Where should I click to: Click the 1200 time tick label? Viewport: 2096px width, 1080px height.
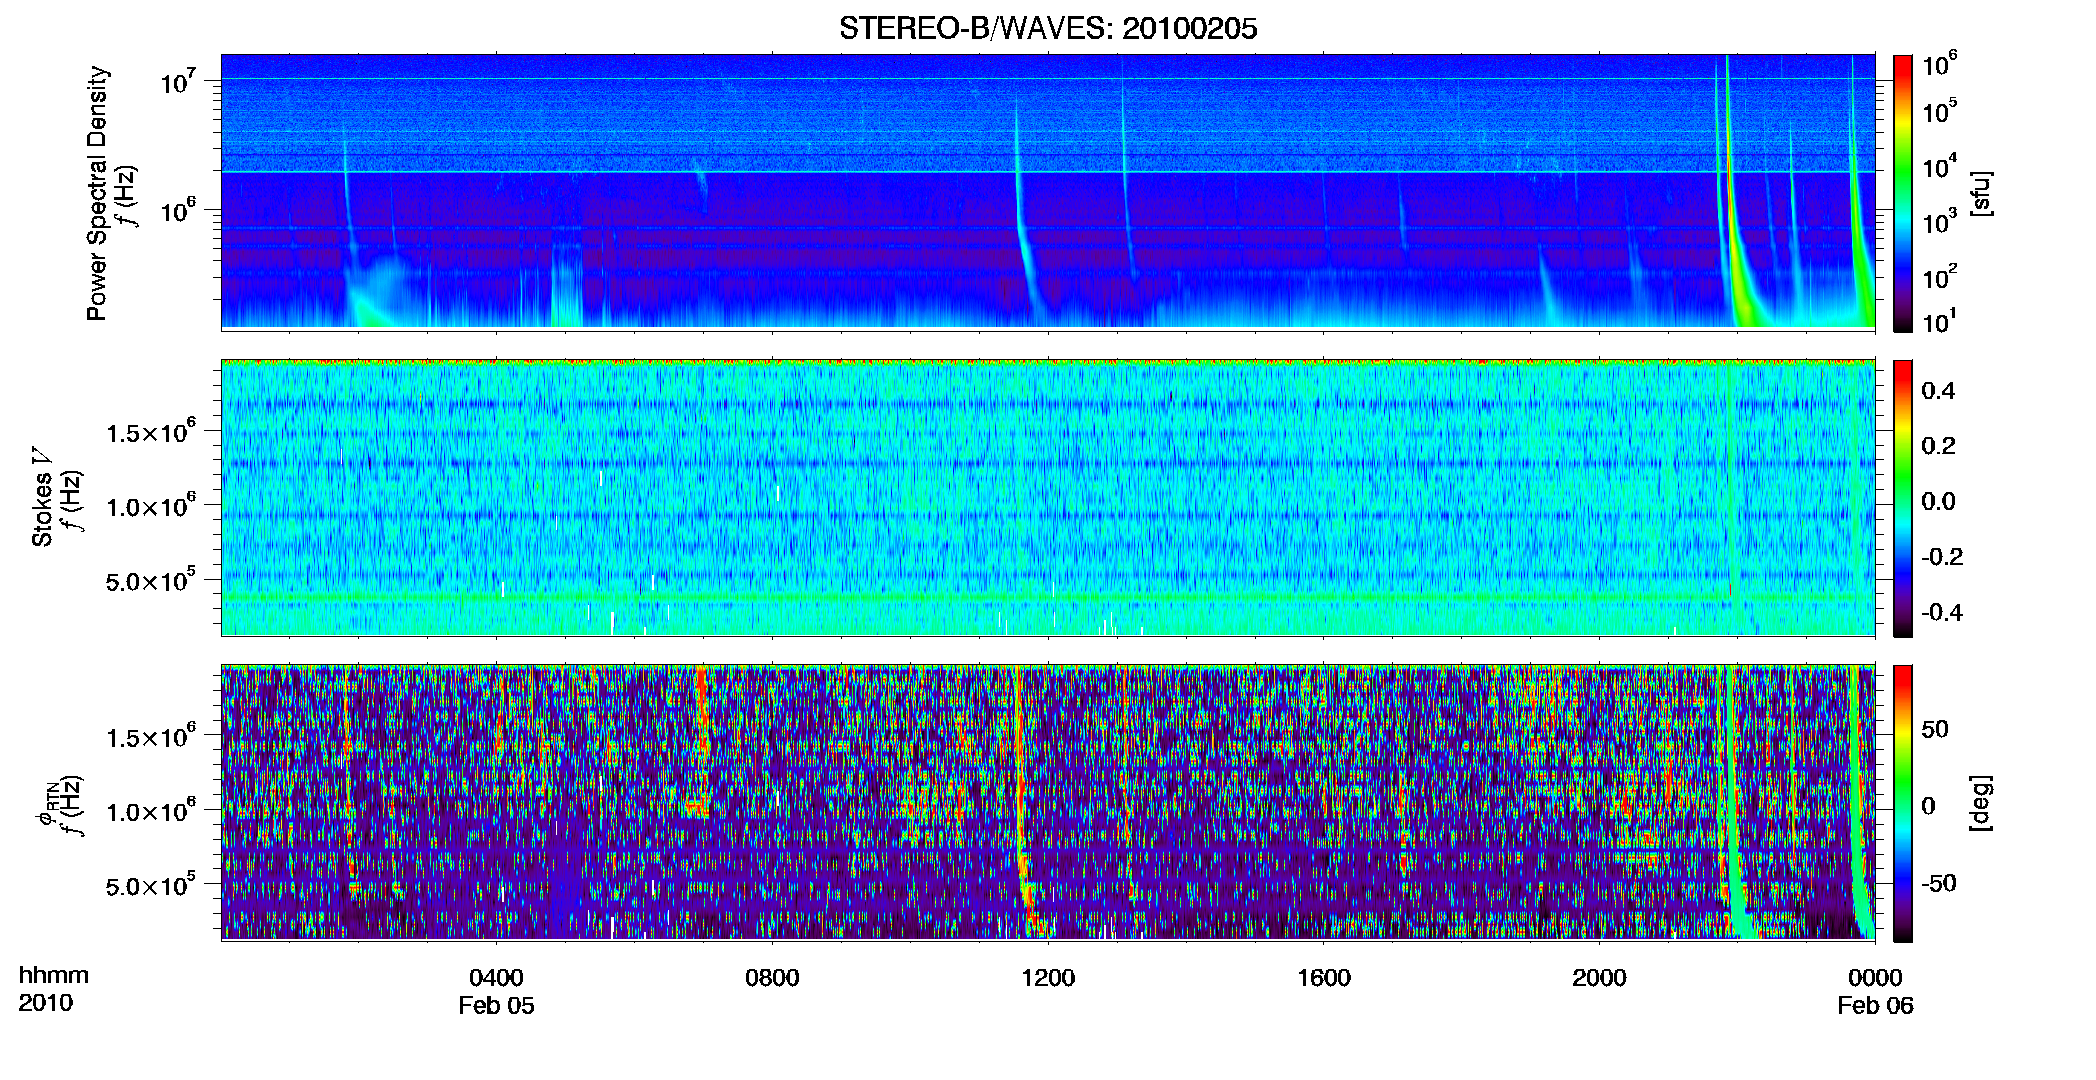[1048, 977]
